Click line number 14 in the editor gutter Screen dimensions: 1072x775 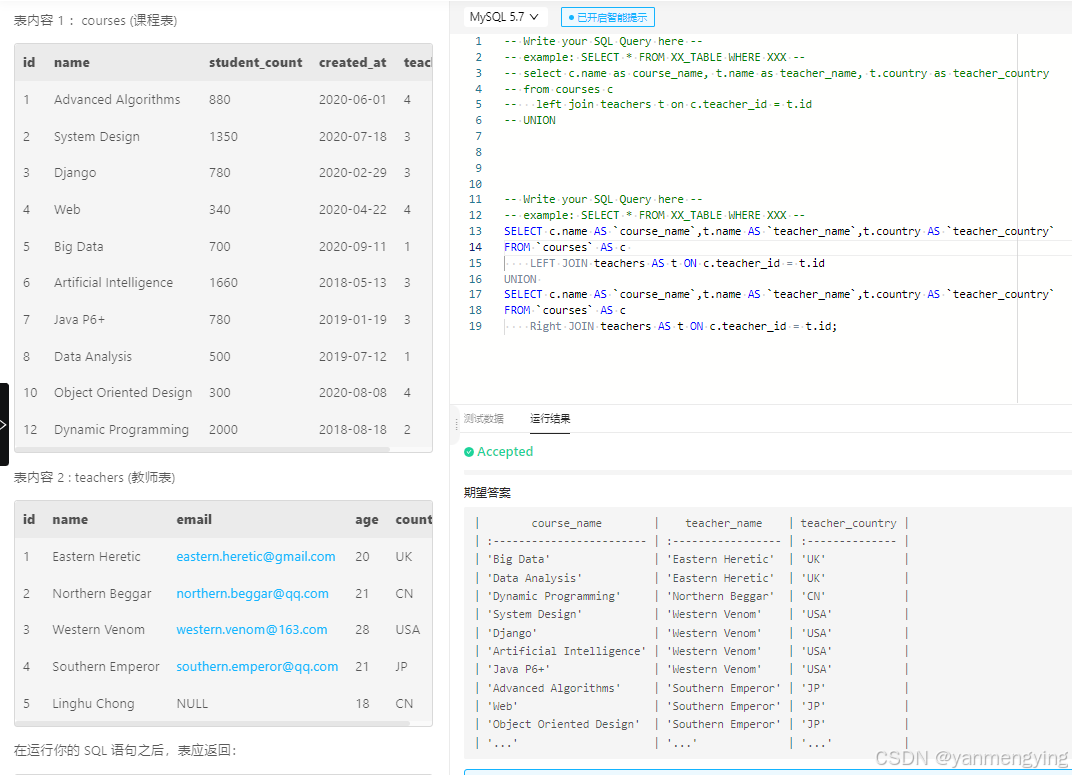click(475, 247)
